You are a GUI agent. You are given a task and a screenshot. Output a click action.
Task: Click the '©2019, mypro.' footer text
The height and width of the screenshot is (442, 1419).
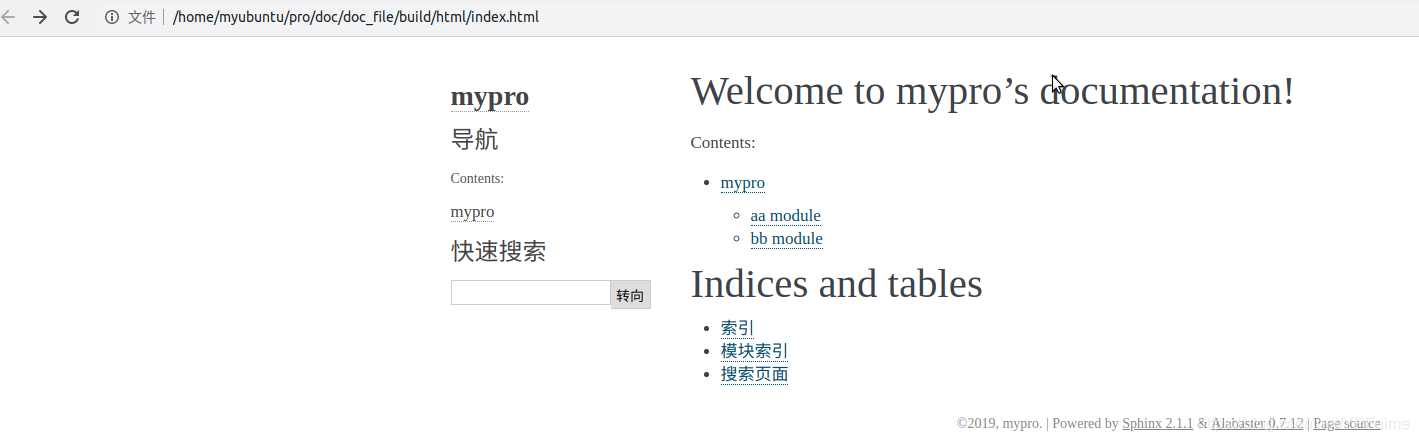999,424
